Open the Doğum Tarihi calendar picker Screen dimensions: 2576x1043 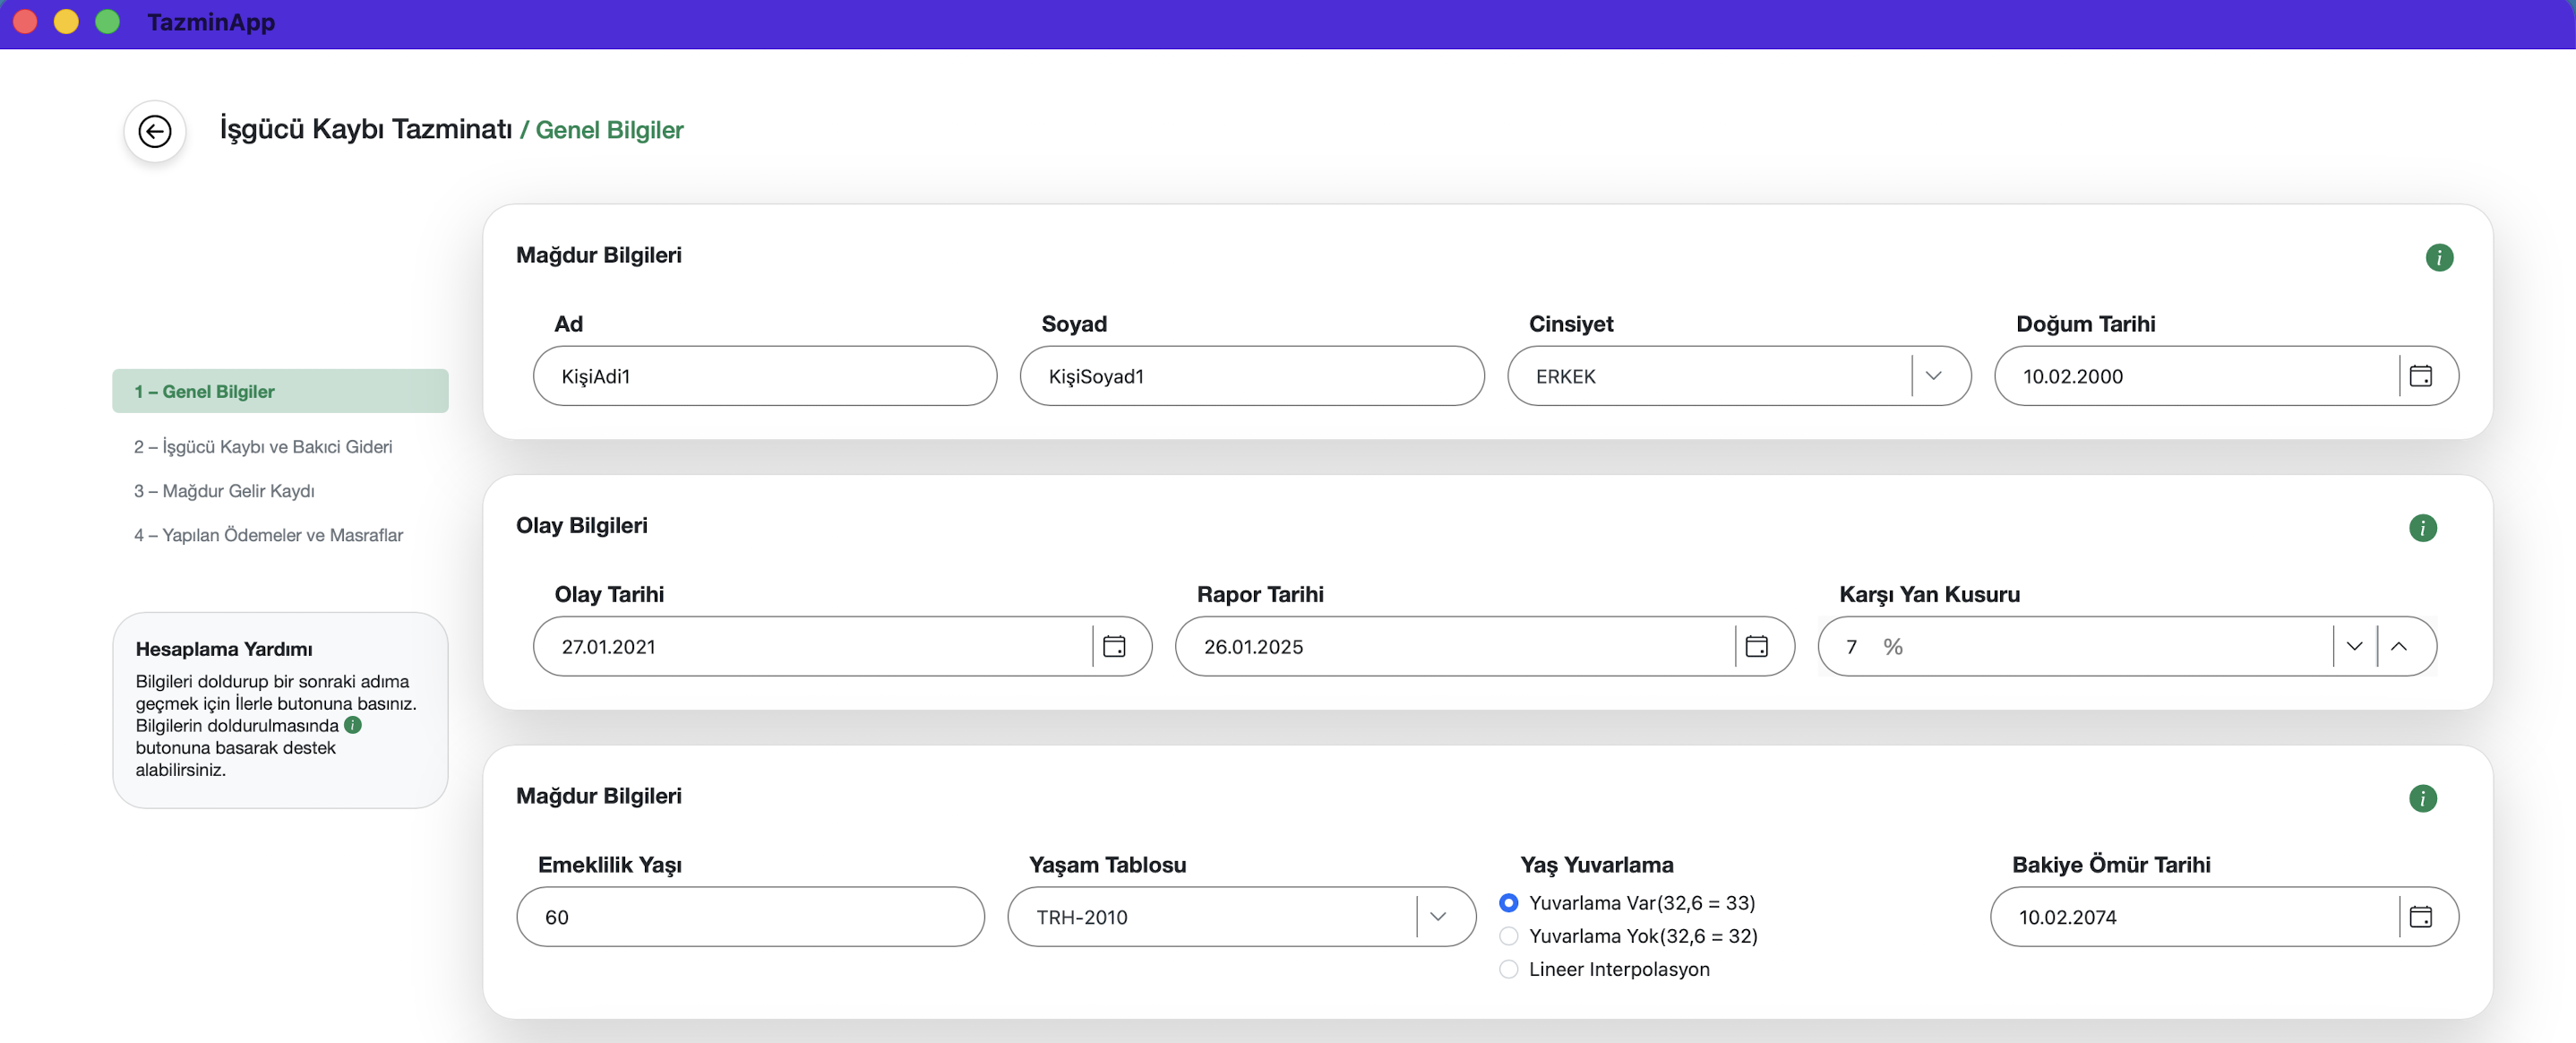2420,376
